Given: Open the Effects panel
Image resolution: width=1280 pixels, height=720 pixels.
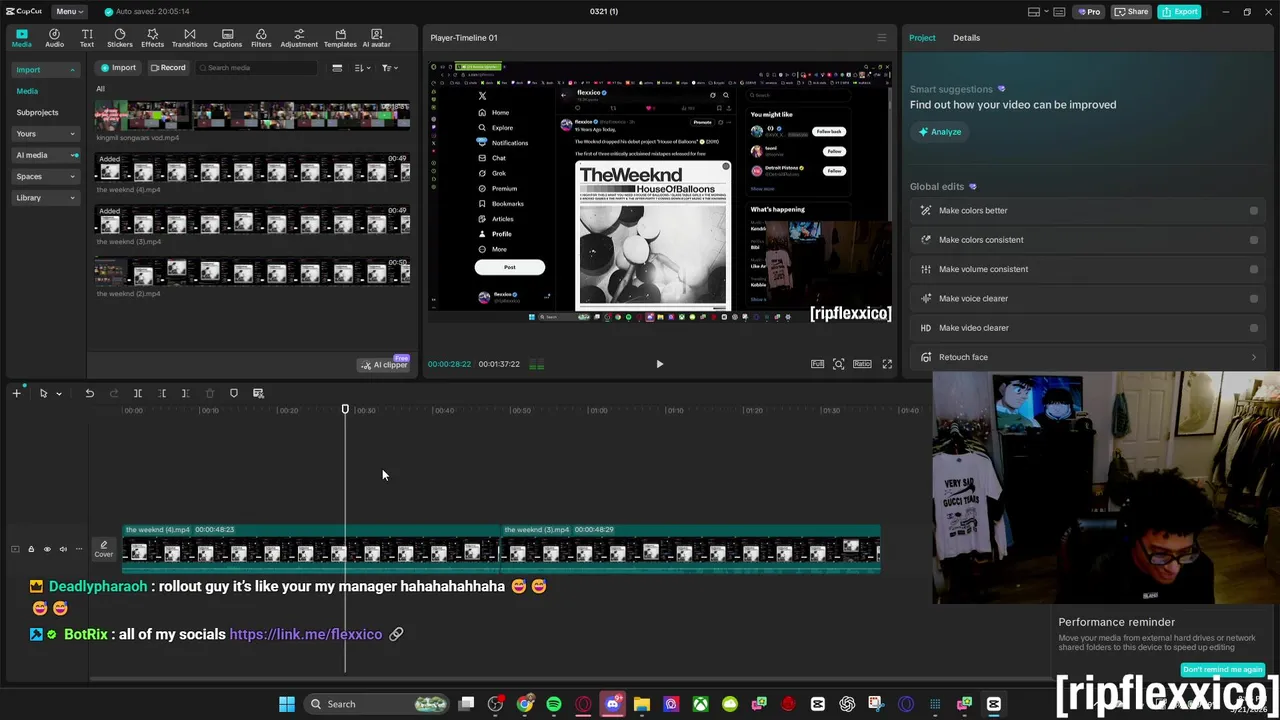Looking at the screenshot, I should click(152, 38).
